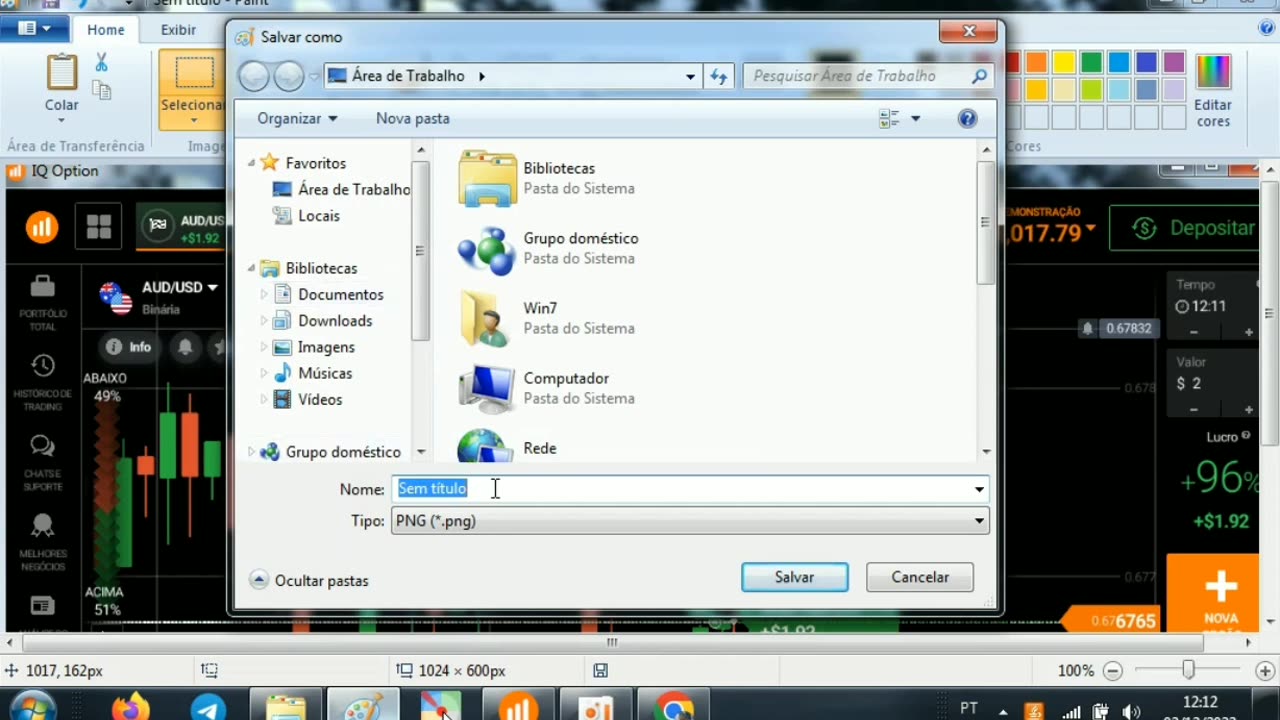Viewport: 1280px width, 720px height.
Task: Select the AUD/USD +$1.92 tab in IQ Option
Action: tap(183, 228)
